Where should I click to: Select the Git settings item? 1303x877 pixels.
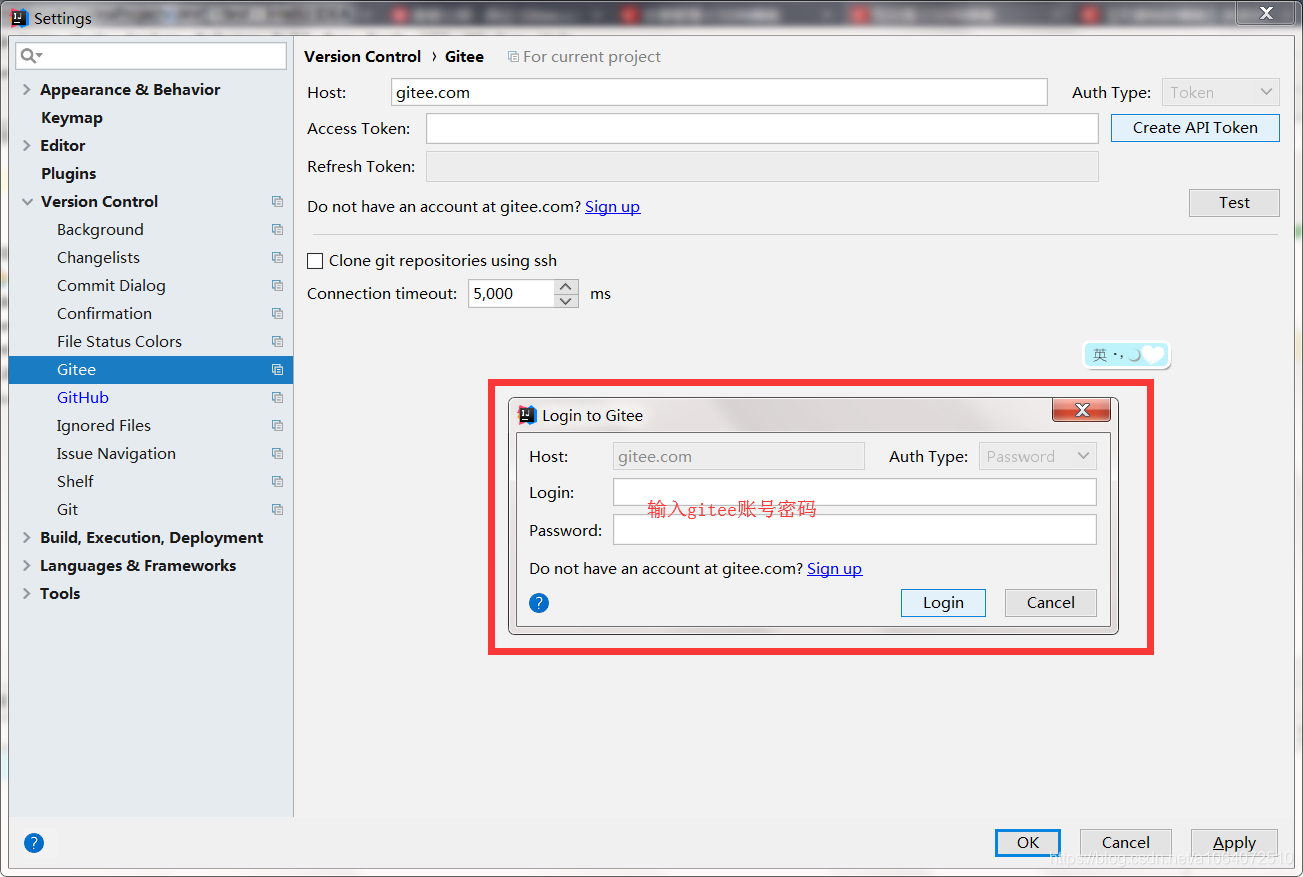coord(67,509)
